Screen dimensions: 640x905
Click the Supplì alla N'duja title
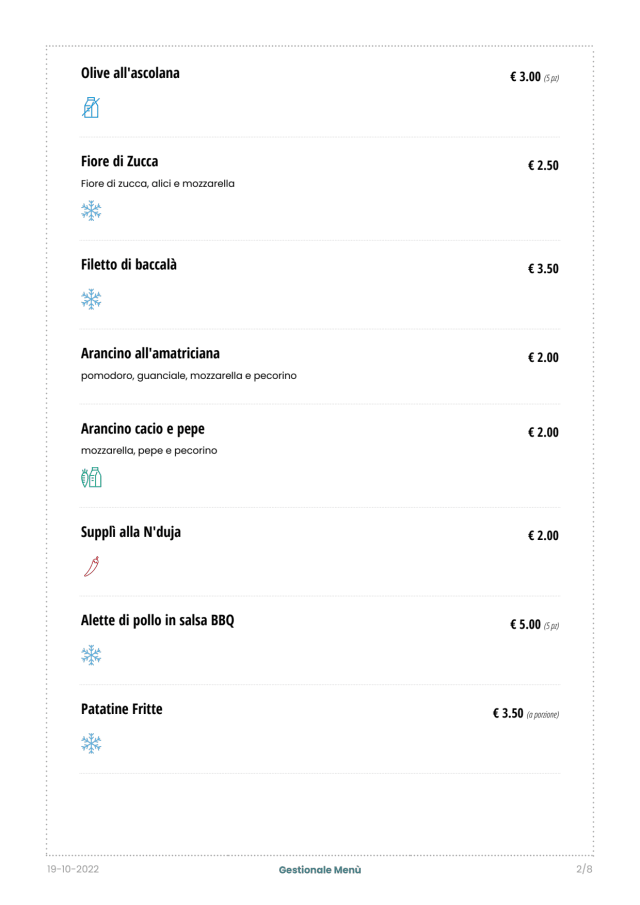coord(130,532)
